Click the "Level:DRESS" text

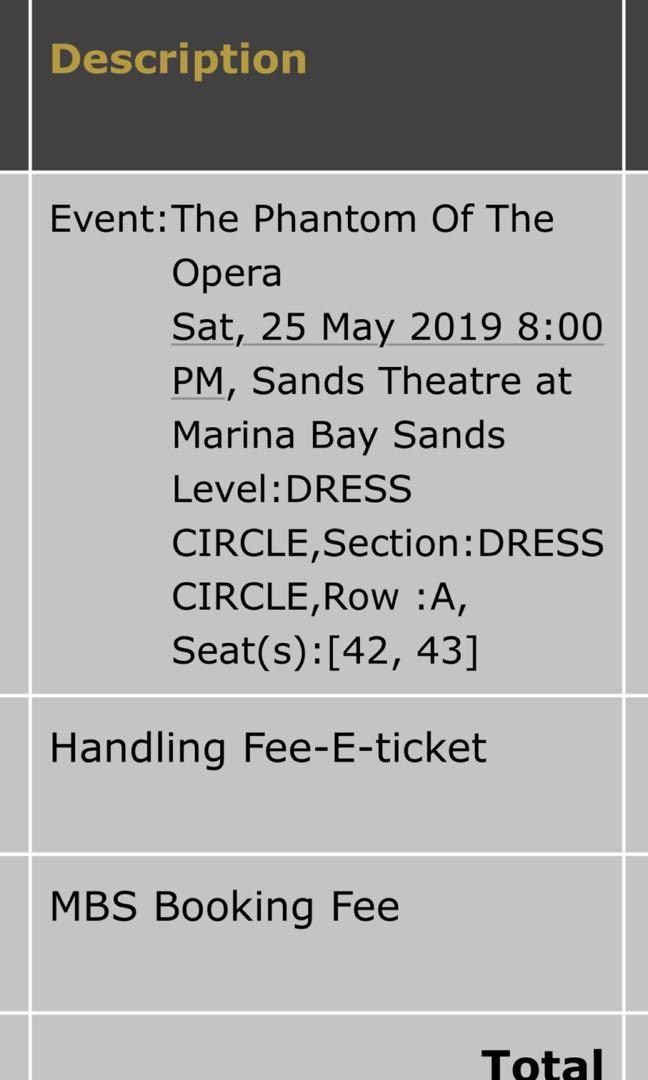point(291,490)
